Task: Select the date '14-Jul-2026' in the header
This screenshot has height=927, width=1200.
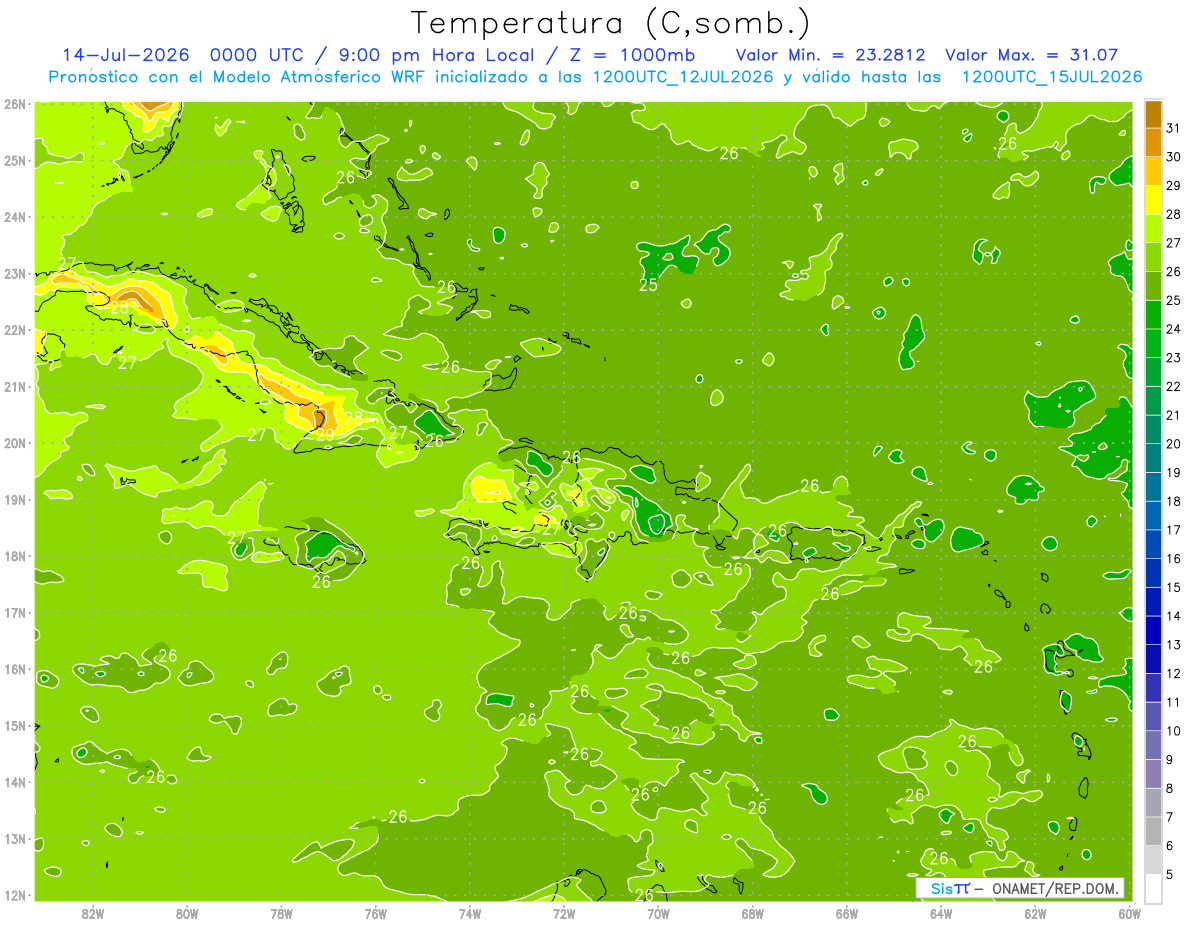Action: (125, 55)
